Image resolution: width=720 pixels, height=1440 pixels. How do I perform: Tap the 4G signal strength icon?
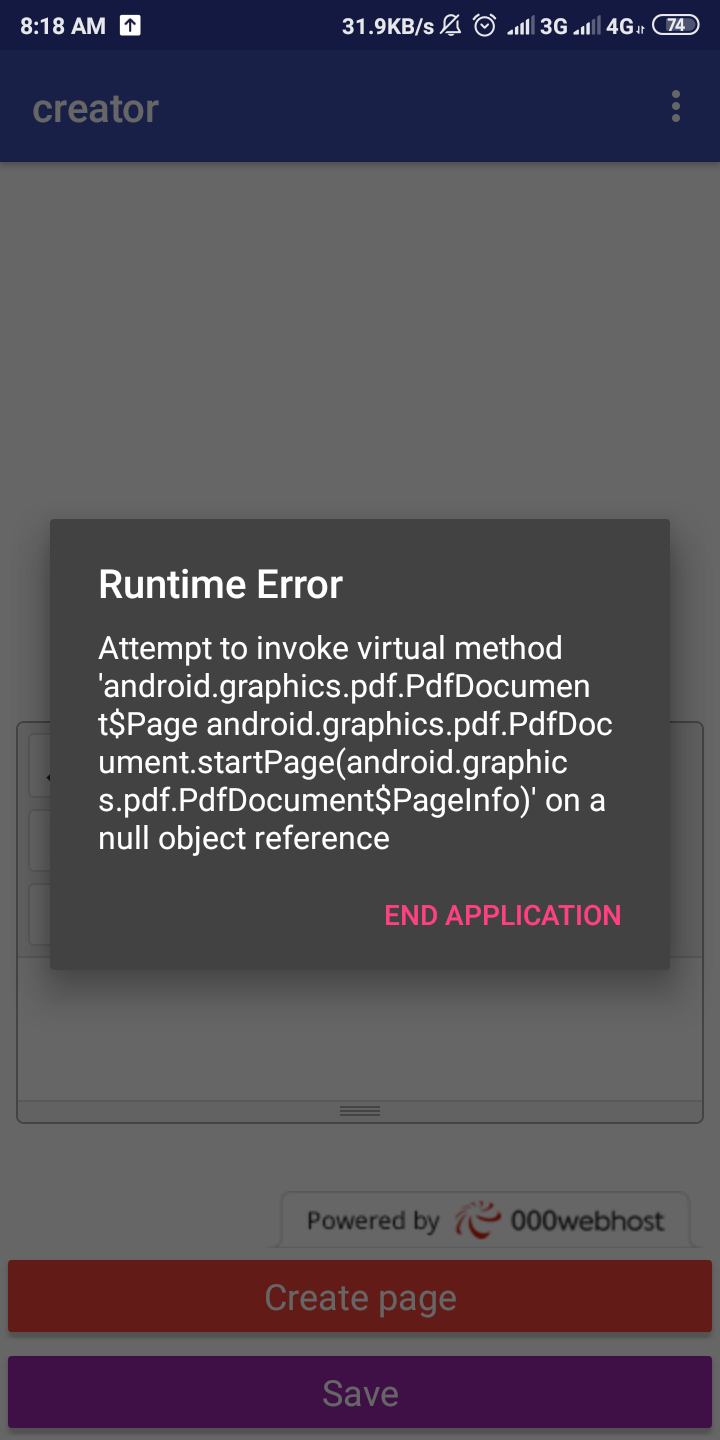click(x=607, y=26)
